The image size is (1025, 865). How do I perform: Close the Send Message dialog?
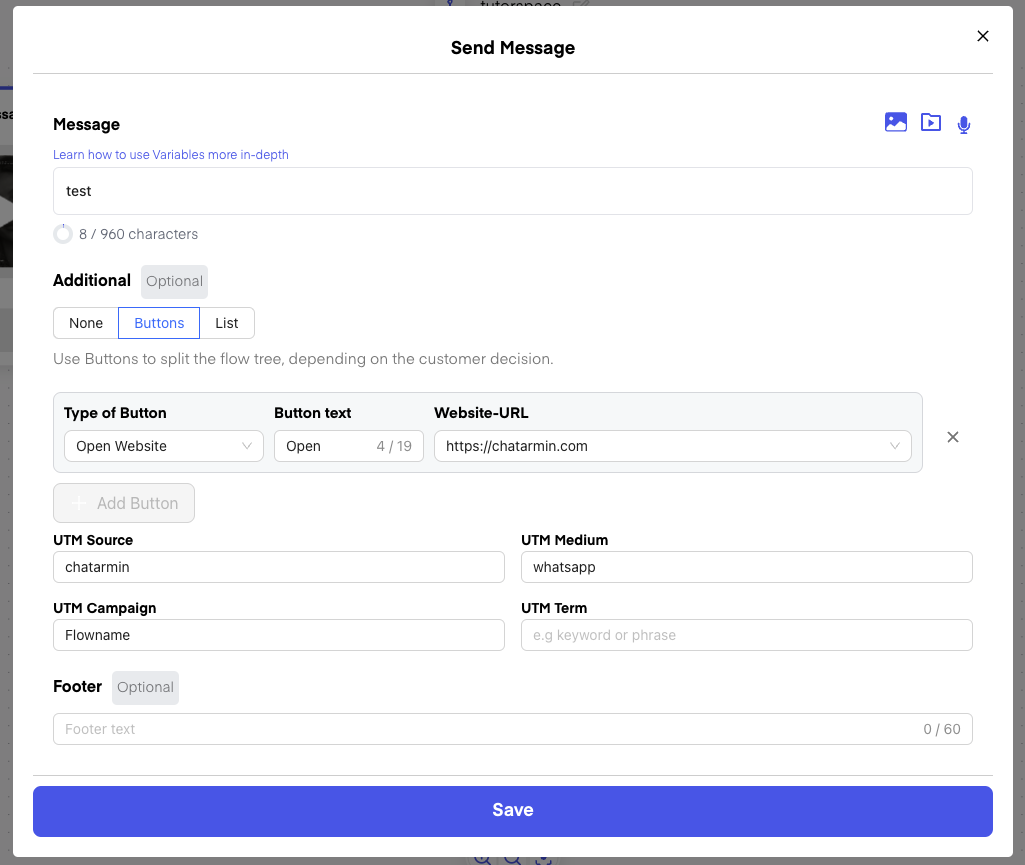coord(982,36)
